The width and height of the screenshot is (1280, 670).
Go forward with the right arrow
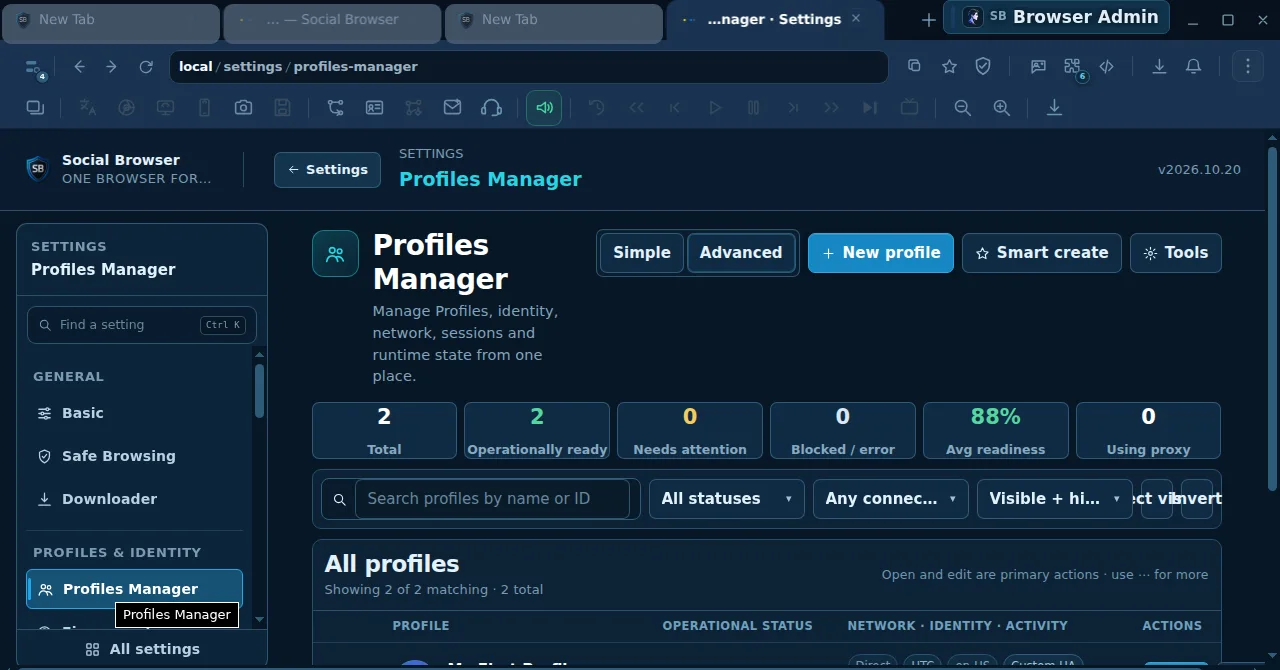point(111,67)
